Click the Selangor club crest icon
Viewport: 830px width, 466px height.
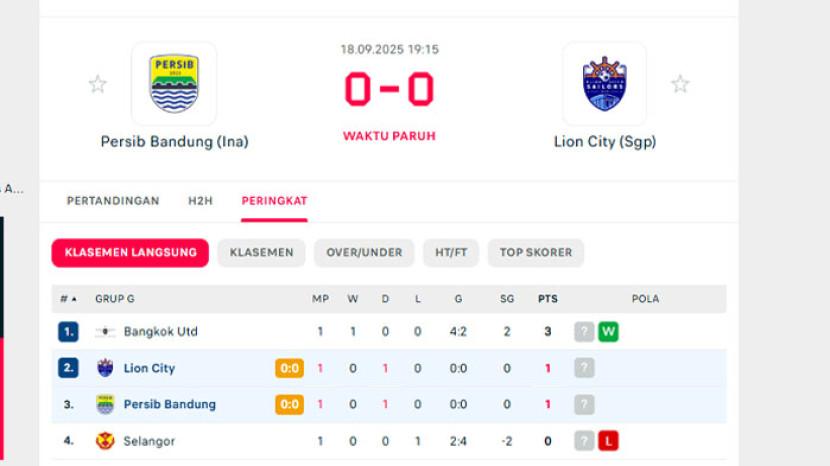pyautogui.click(x=105, y=441)
